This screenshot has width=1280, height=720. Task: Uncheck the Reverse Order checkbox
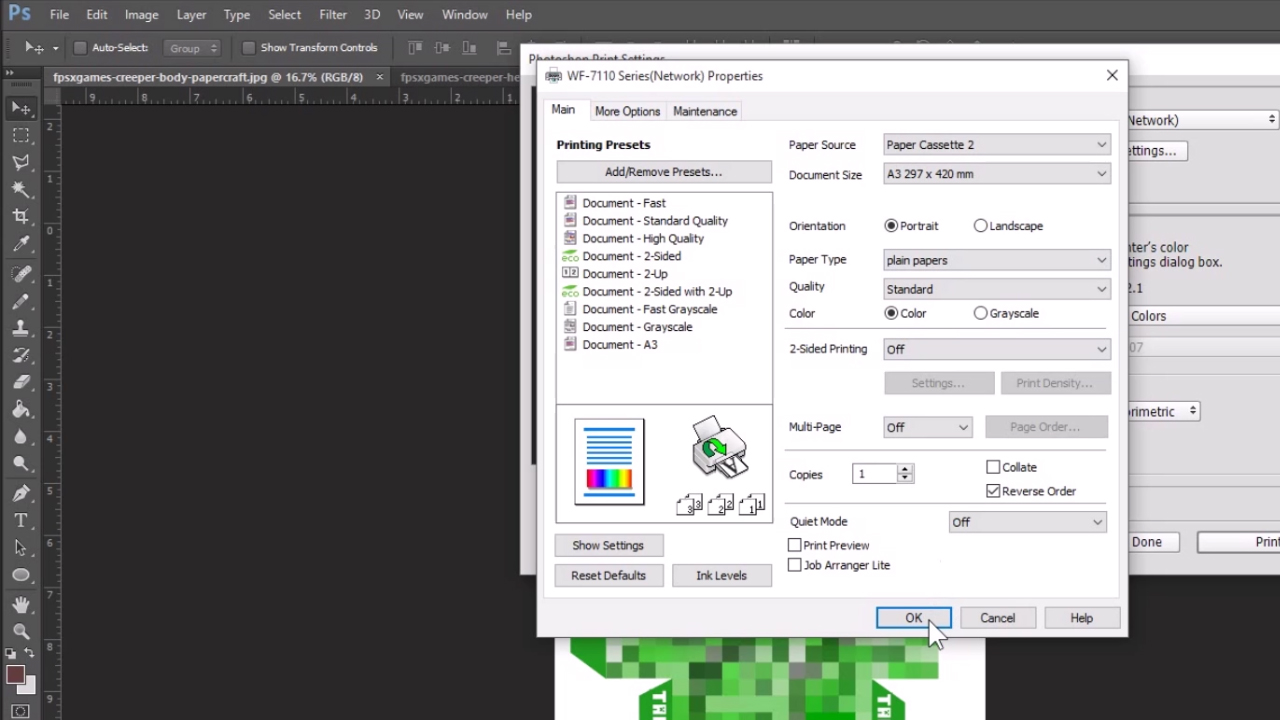click(993, 491)
